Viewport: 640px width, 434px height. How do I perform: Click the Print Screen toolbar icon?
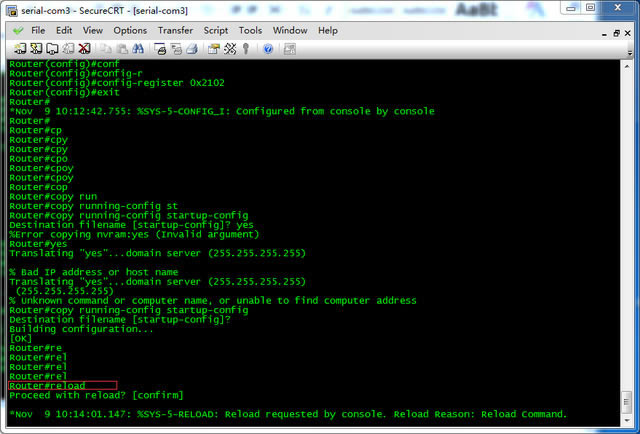coord(160,49)
